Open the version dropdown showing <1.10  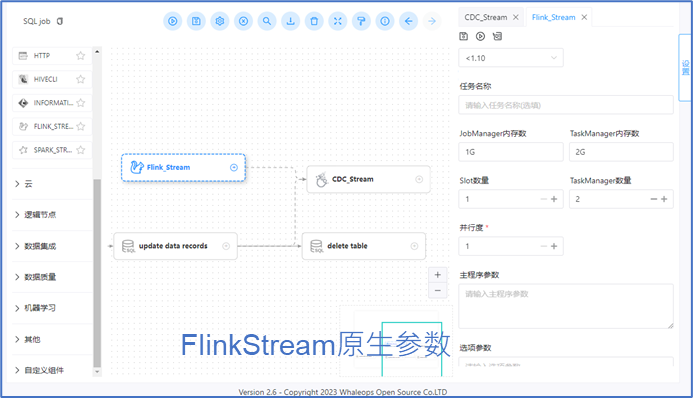coord(511,58)
